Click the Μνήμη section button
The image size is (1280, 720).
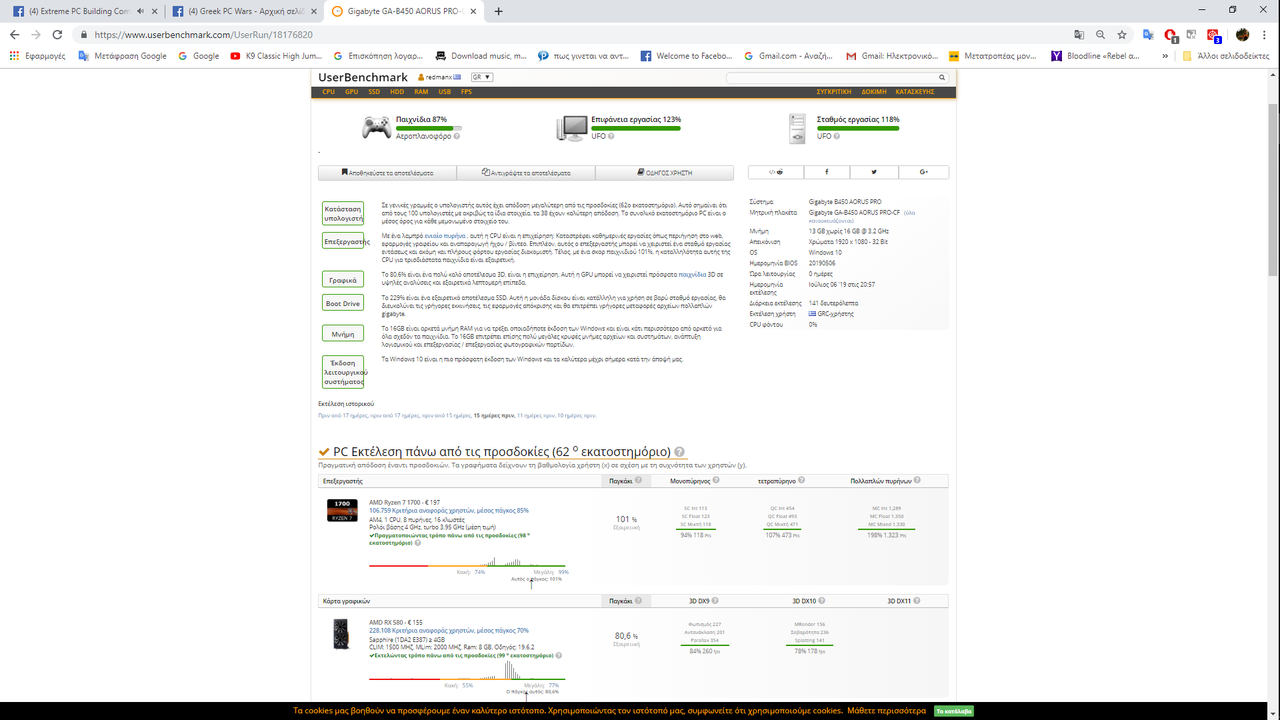coord(343,333)
